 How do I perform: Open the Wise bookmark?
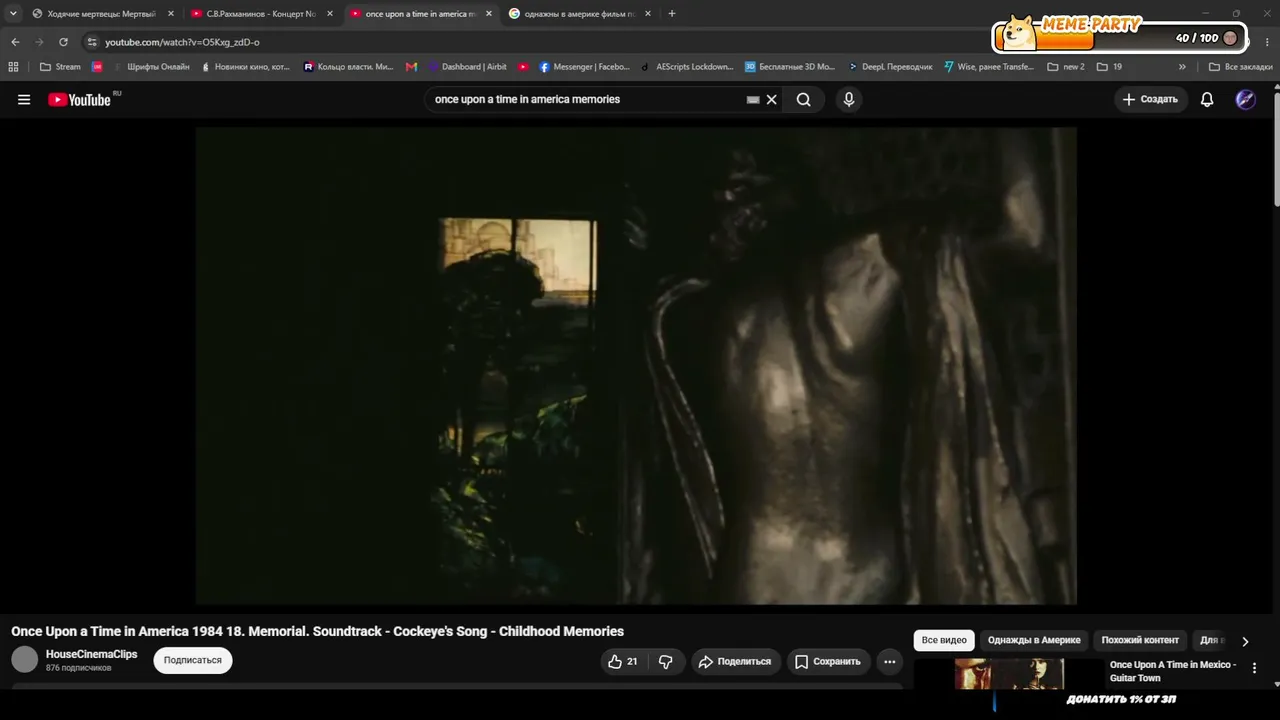pos(989,67)
